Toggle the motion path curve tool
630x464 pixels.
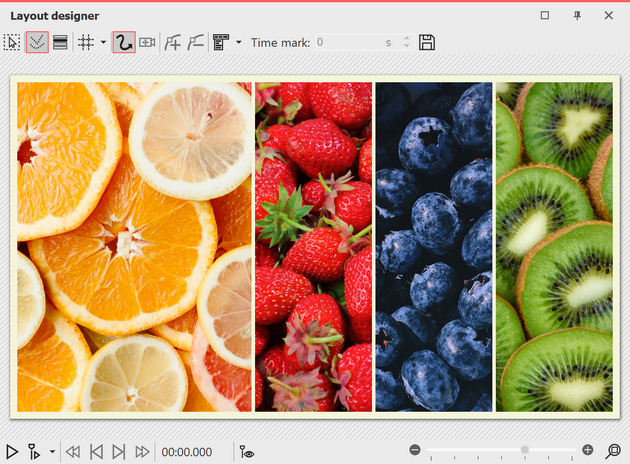pos(124,42)
